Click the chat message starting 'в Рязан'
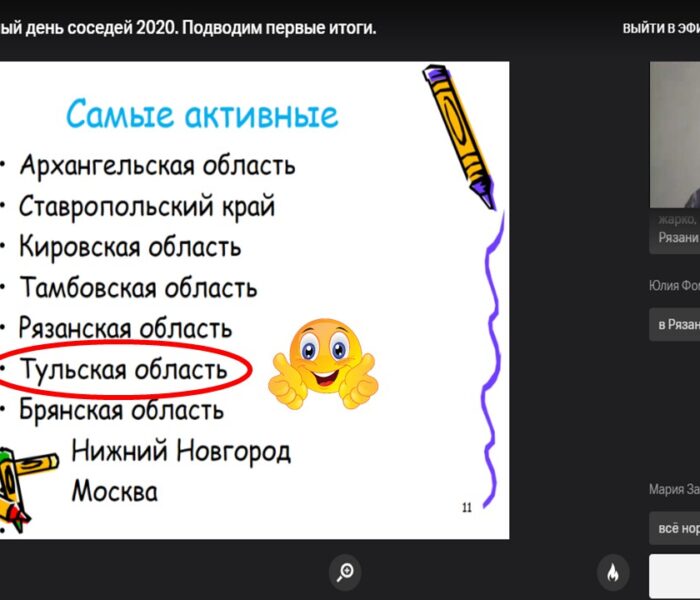Viewport: 700px width, 600px height. tap(675, 325)
